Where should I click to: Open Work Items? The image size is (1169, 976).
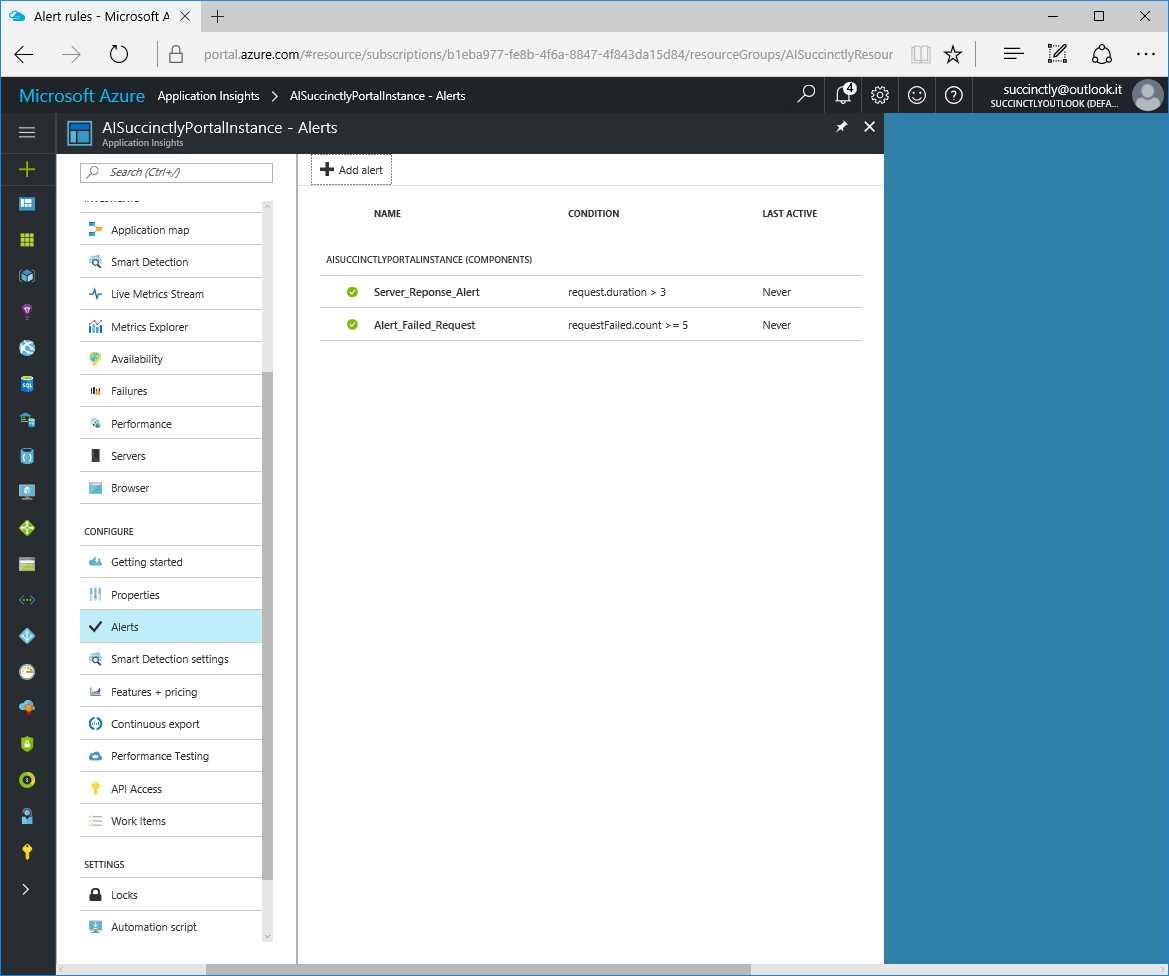point(171,821)
